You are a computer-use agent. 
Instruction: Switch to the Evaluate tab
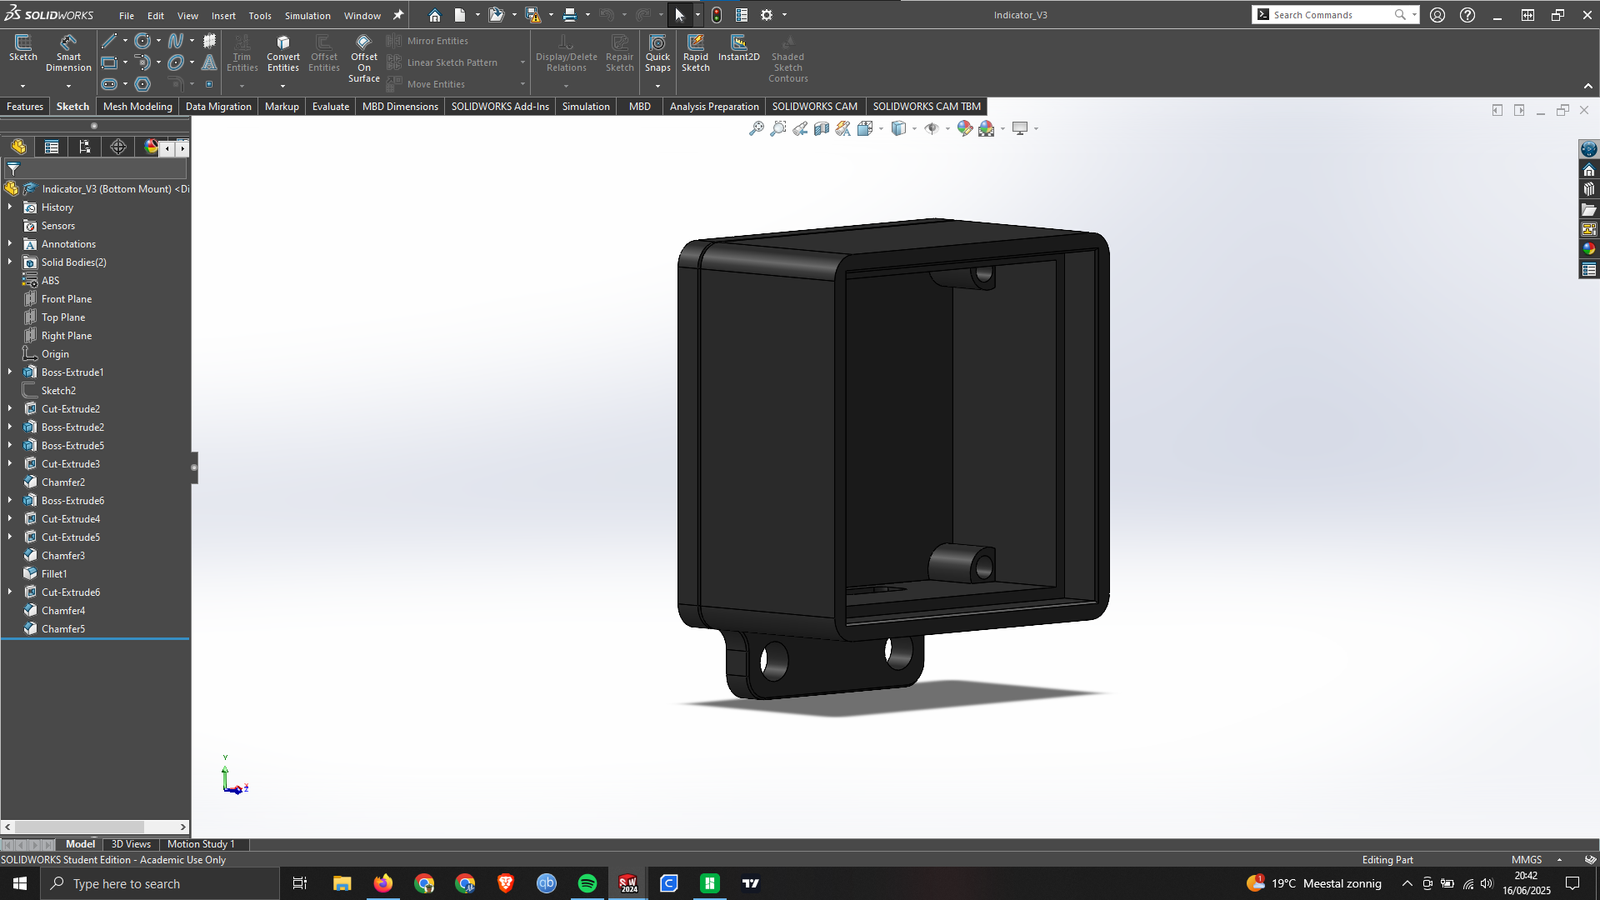click(x=330, y=106)
